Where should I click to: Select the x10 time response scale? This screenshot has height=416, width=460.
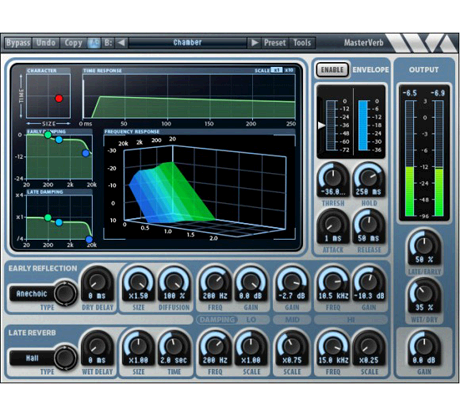(289, 70)
